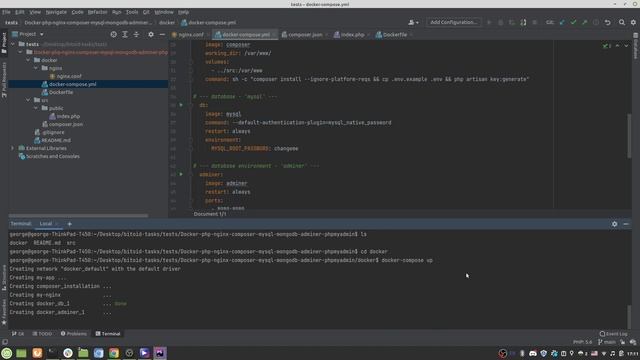640x360 pixels.
Task: Open the Project vertical side tab
Action: (x=4, y=43)
